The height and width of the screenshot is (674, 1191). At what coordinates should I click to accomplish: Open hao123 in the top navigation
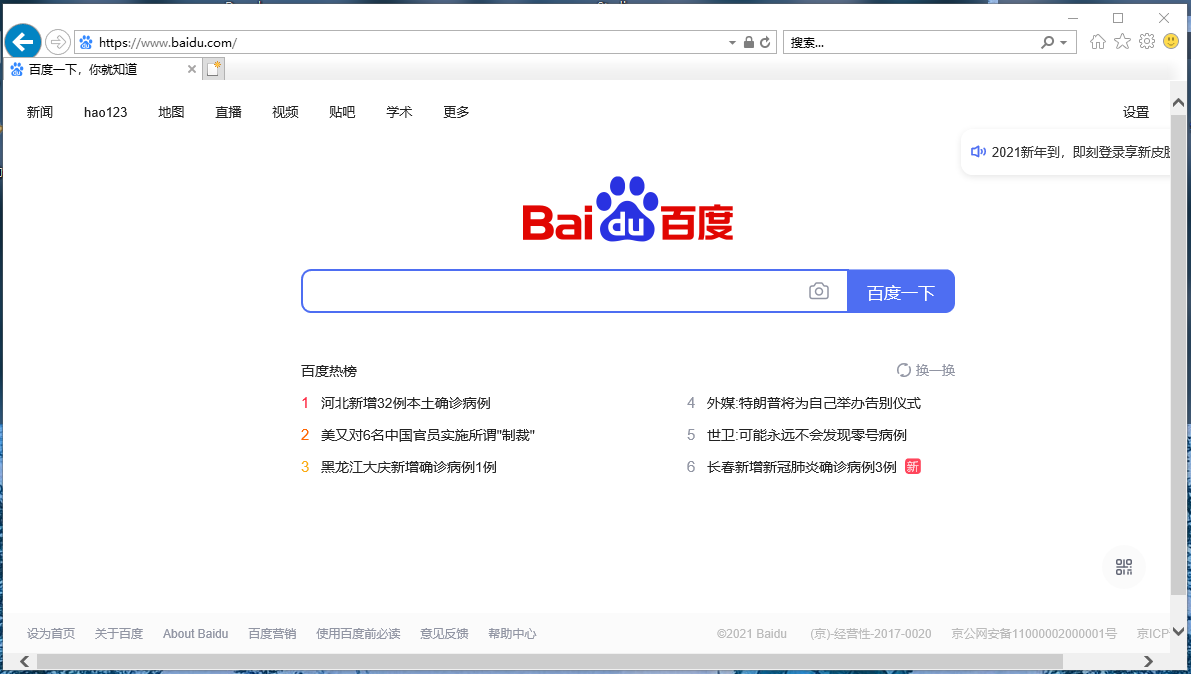coord(106,112)
